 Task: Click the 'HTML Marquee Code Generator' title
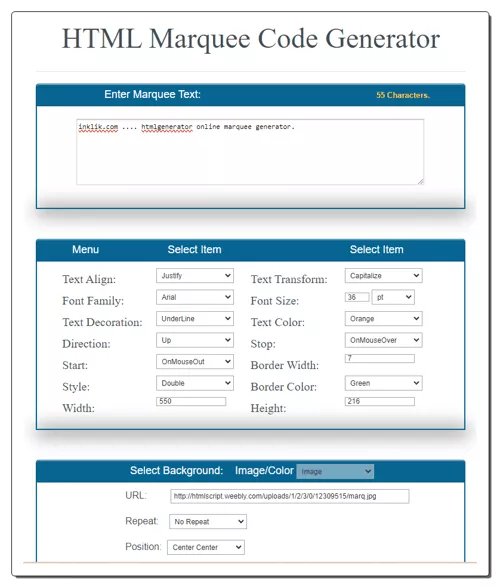coord(251,39)
